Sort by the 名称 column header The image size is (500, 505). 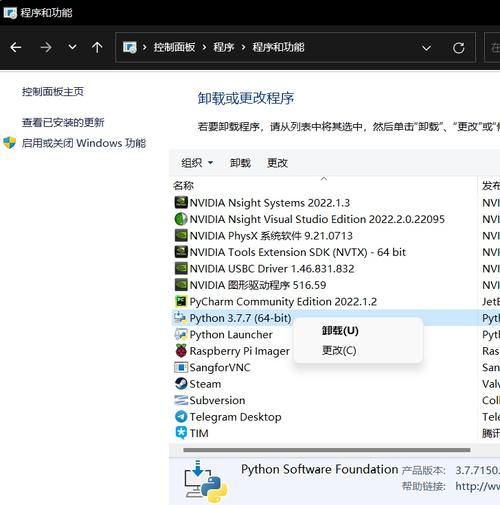coord(183,185)
